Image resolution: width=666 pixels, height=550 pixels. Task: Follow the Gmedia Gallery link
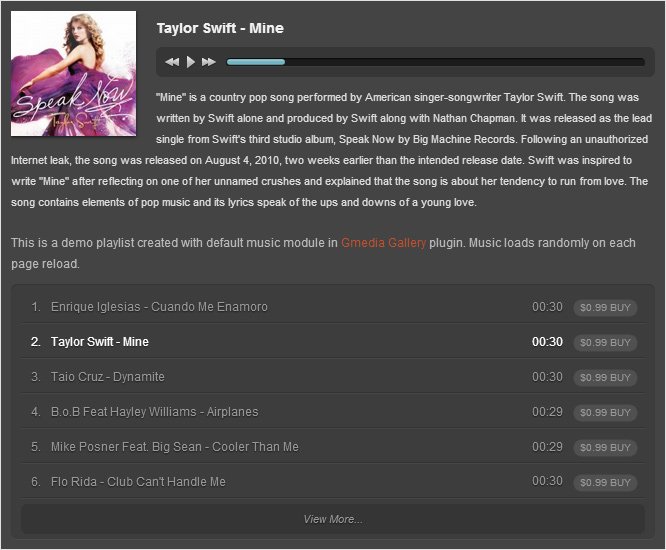click(383, 243)
